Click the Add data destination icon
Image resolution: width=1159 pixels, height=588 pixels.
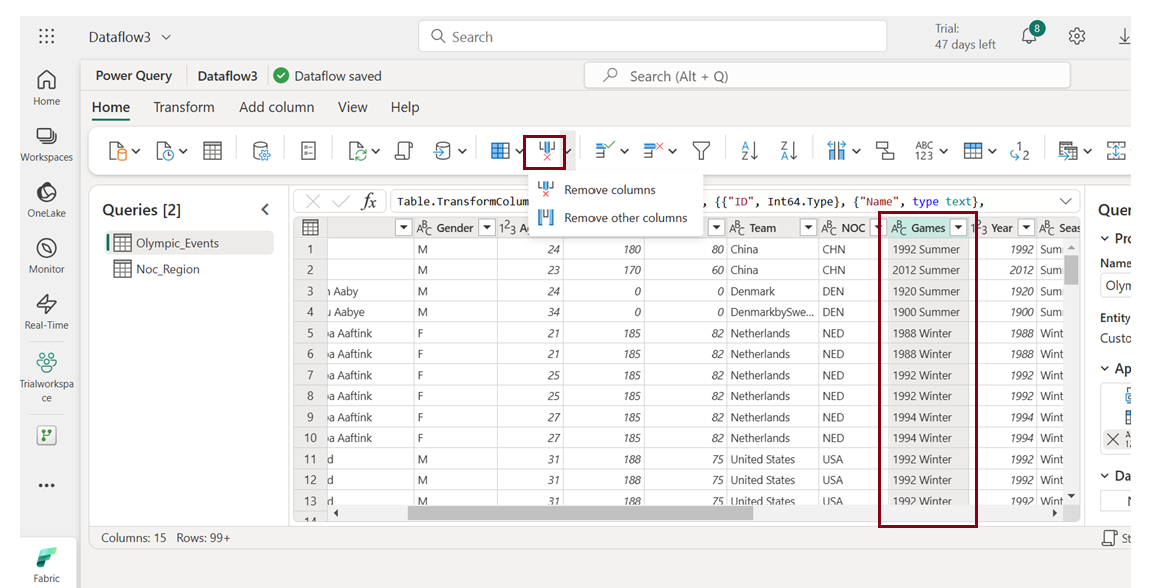pos(442,151)
